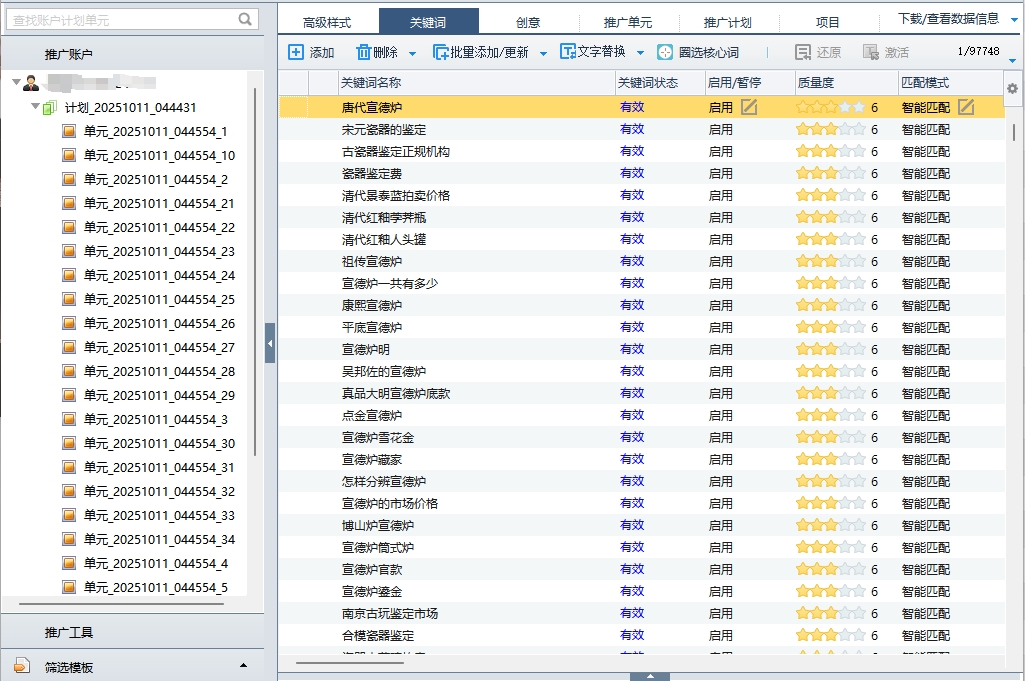Click the blue plus Add keyword icon
Image resolution: width=1025 pixels, height=681 pixels.
point(296,52)
